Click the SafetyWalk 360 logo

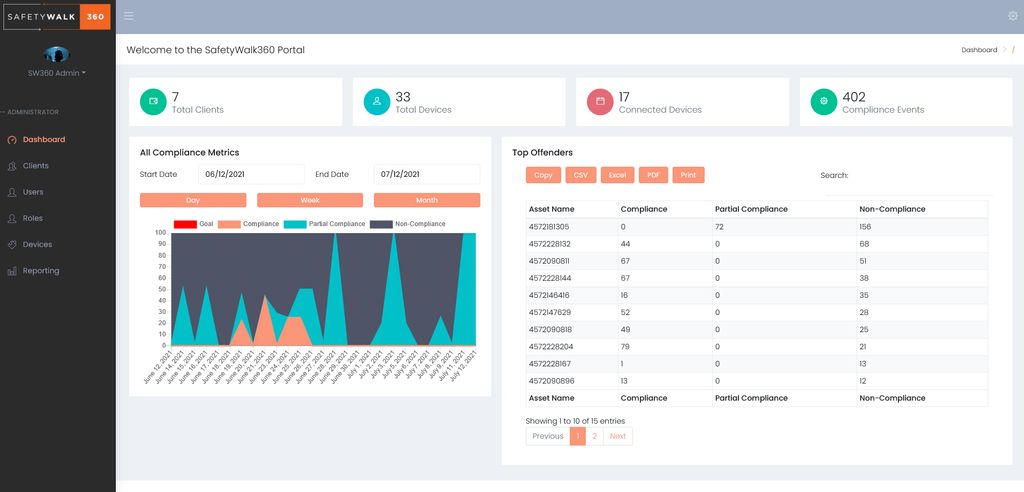[x=57, y=16]
